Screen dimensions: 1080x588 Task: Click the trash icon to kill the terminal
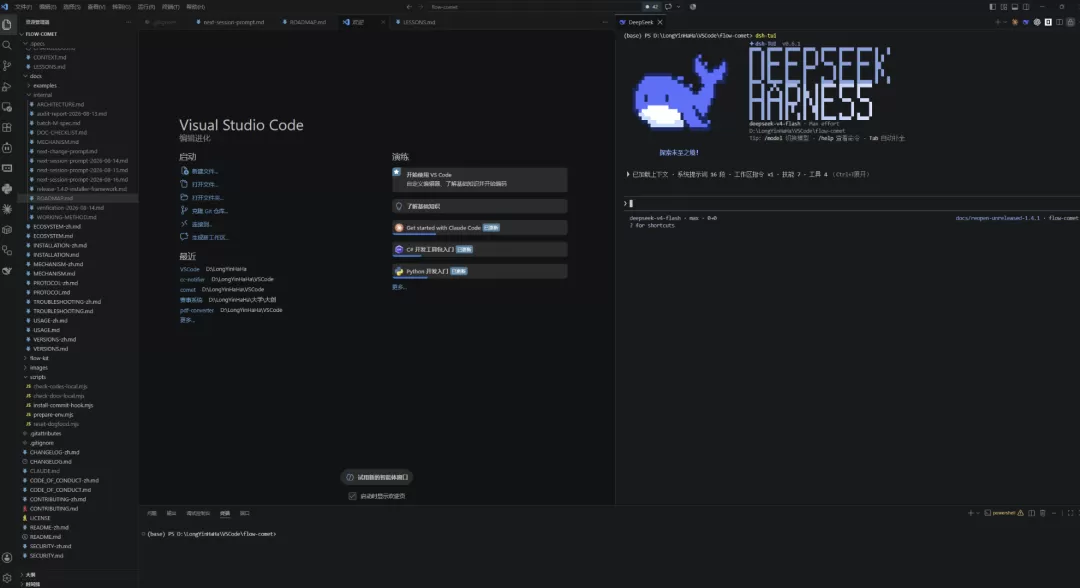[1043, 513]
